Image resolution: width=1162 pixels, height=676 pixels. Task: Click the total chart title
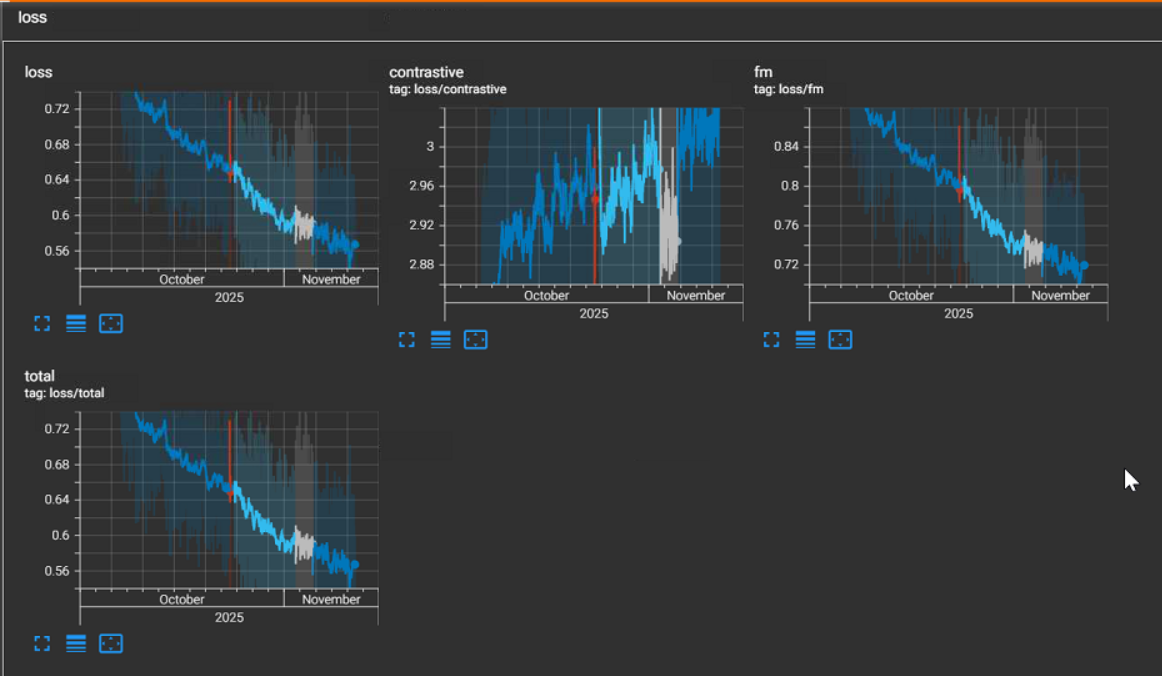[x=39, y=377]
